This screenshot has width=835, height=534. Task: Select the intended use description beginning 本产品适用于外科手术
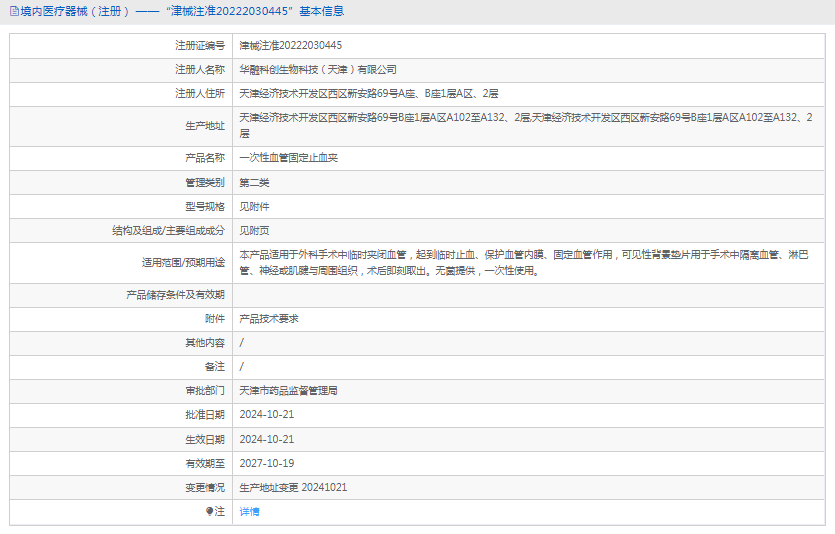525,262
